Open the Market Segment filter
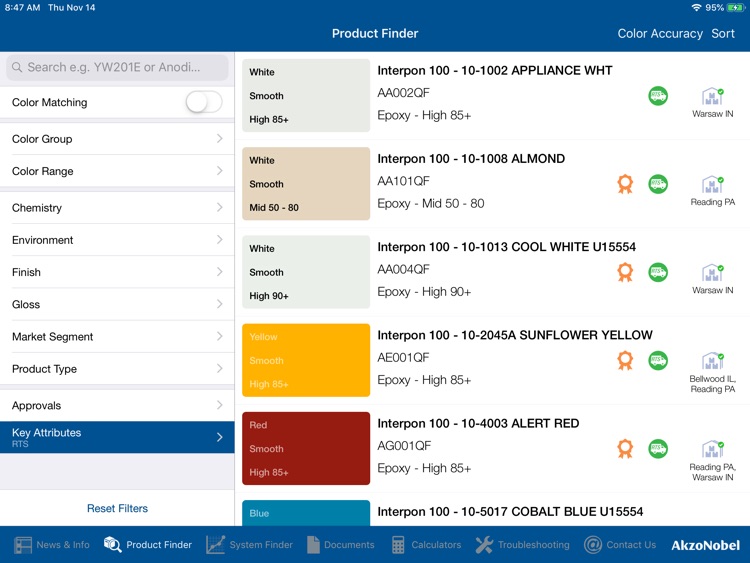Screen dimensions: 750x563 (117, 336)
